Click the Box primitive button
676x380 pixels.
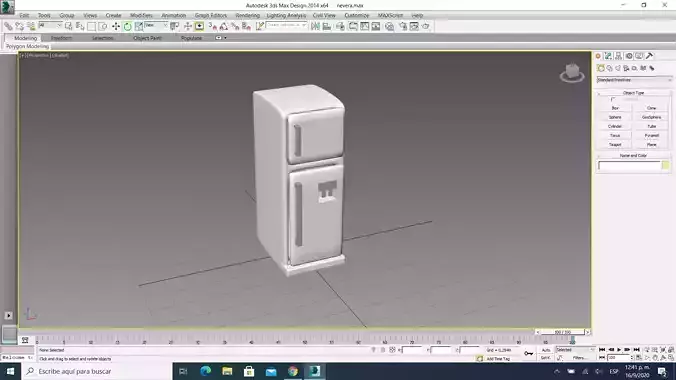pos(615,108)
